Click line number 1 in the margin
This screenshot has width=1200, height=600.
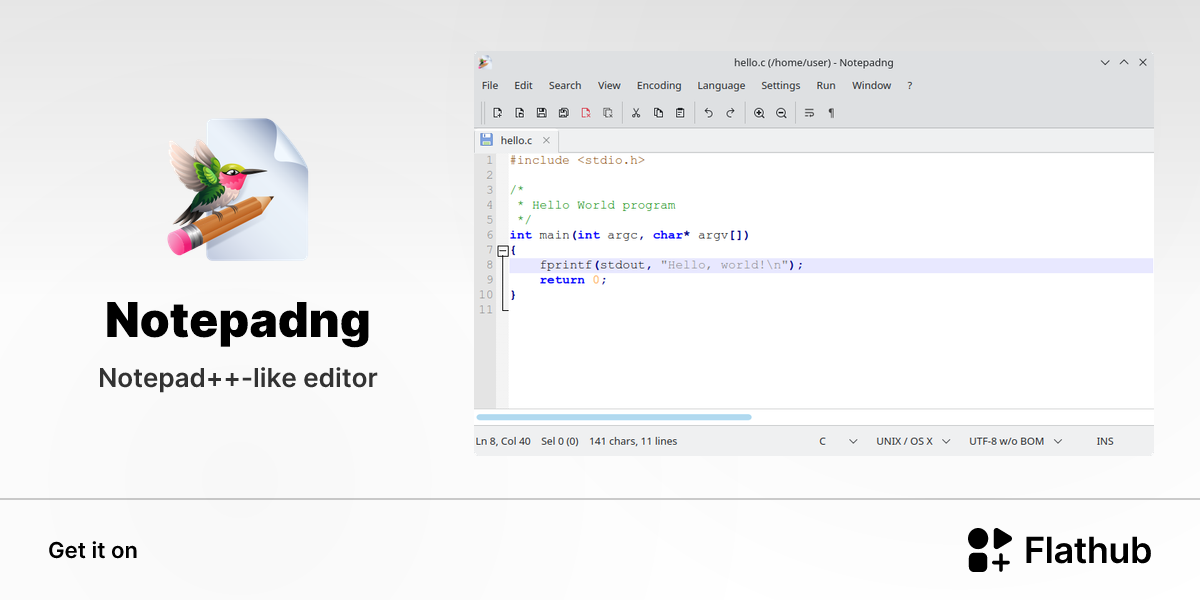(x=489, y=160)
